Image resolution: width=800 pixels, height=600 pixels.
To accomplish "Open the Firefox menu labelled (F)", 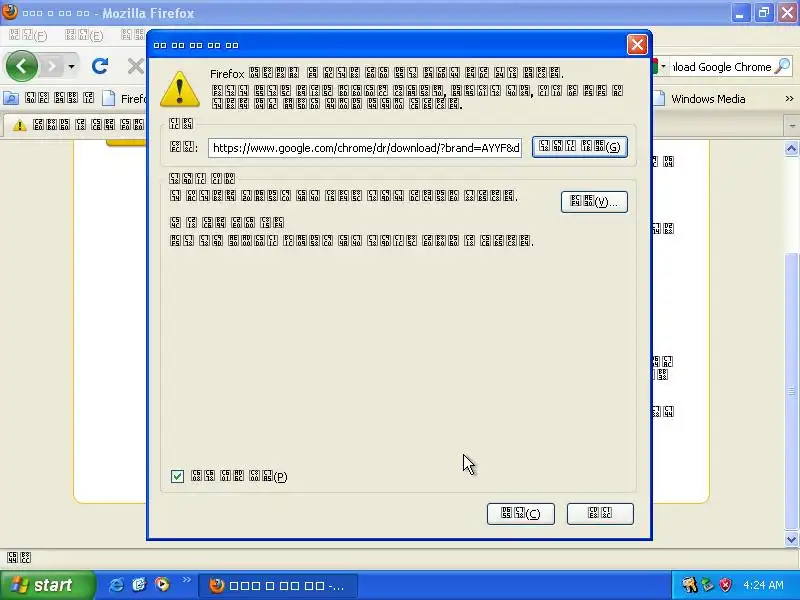I will [28, 36].
